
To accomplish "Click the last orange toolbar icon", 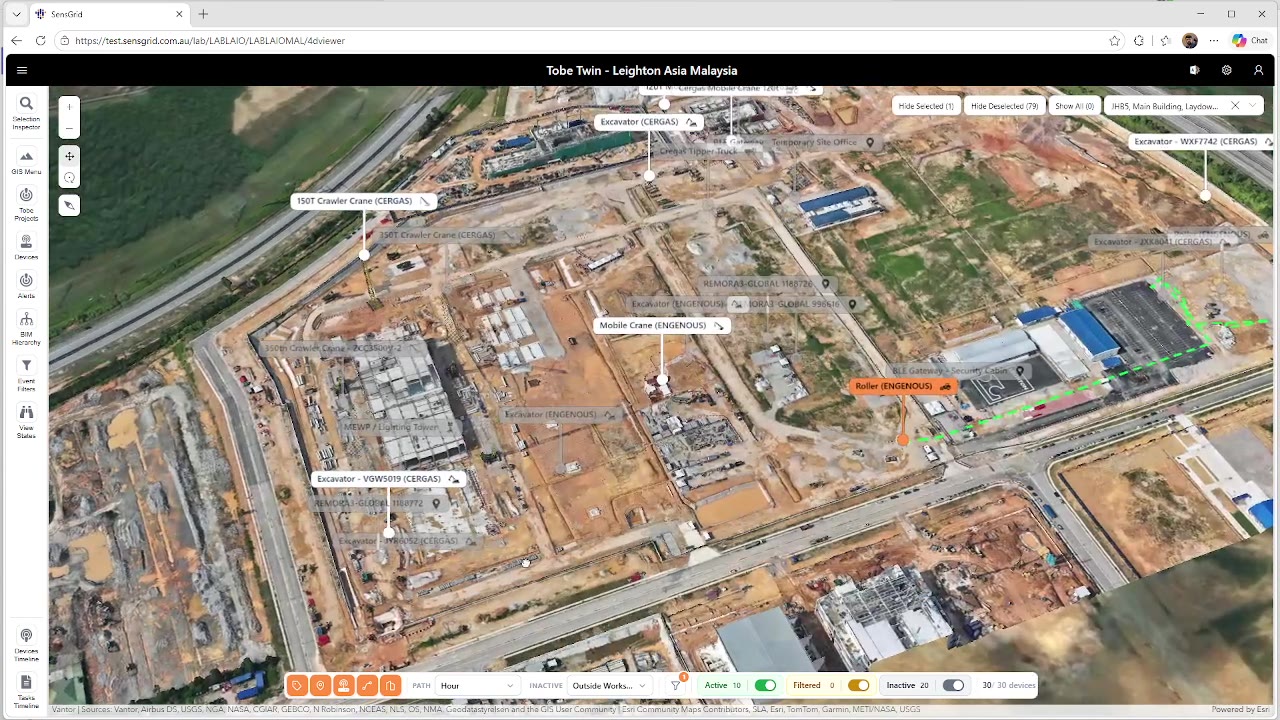I will [x=391, y=685].
